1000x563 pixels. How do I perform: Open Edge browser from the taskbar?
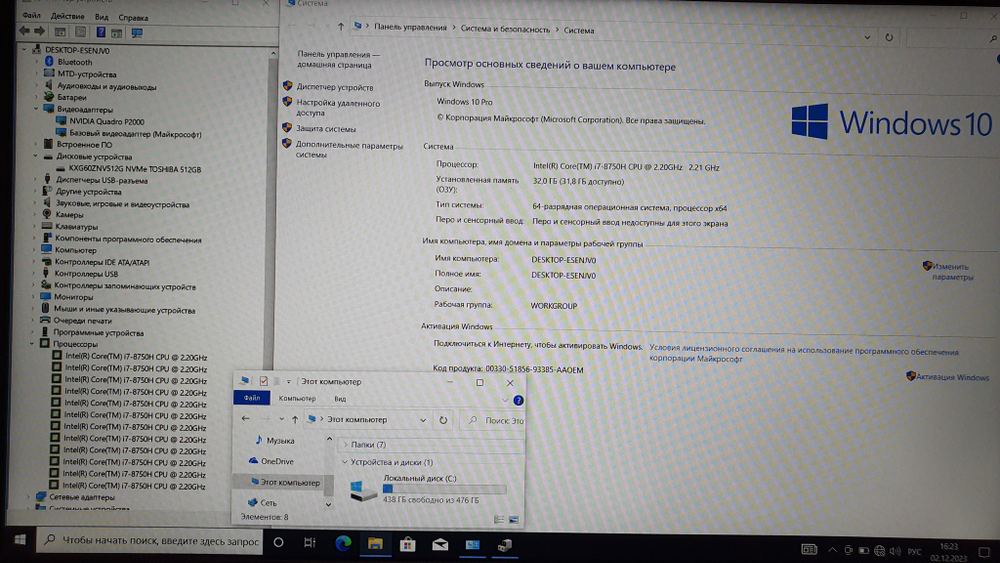click(343, 543)
